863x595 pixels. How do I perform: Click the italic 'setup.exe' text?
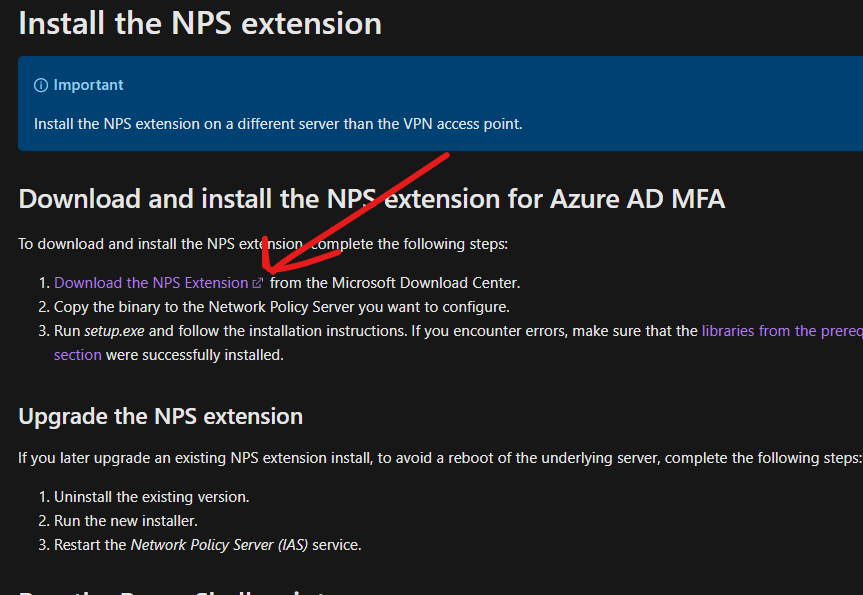[x=114, y=331]
